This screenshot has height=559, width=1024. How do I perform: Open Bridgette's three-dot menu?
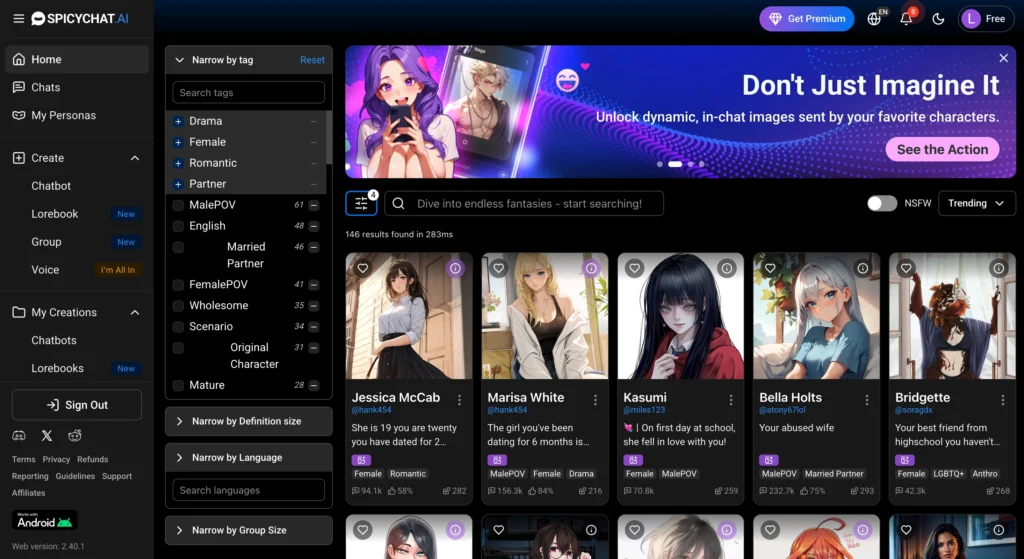click(x=1003, y=400)
